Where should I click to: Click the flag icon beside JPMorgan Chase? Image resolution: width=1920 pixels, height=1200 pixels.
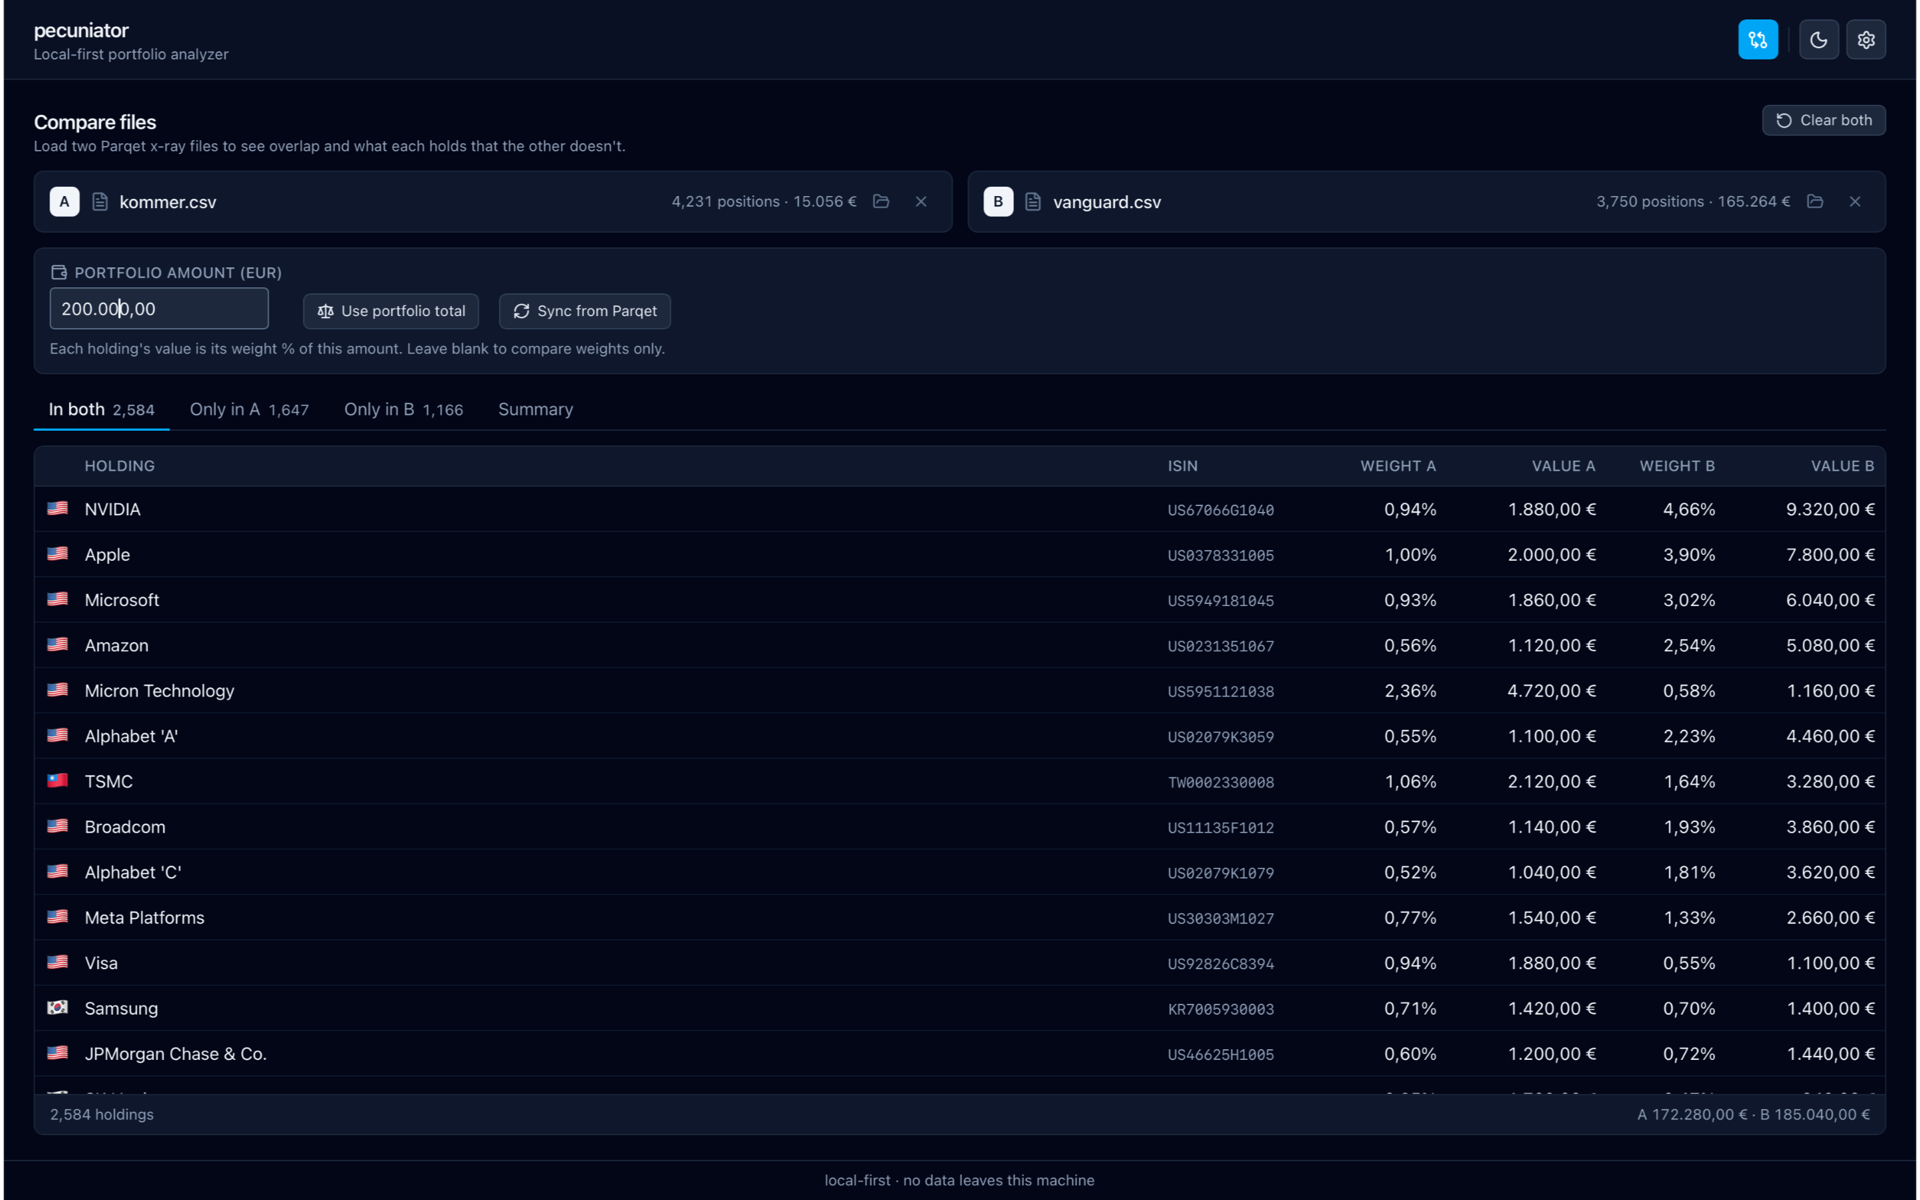point(58,1053)
